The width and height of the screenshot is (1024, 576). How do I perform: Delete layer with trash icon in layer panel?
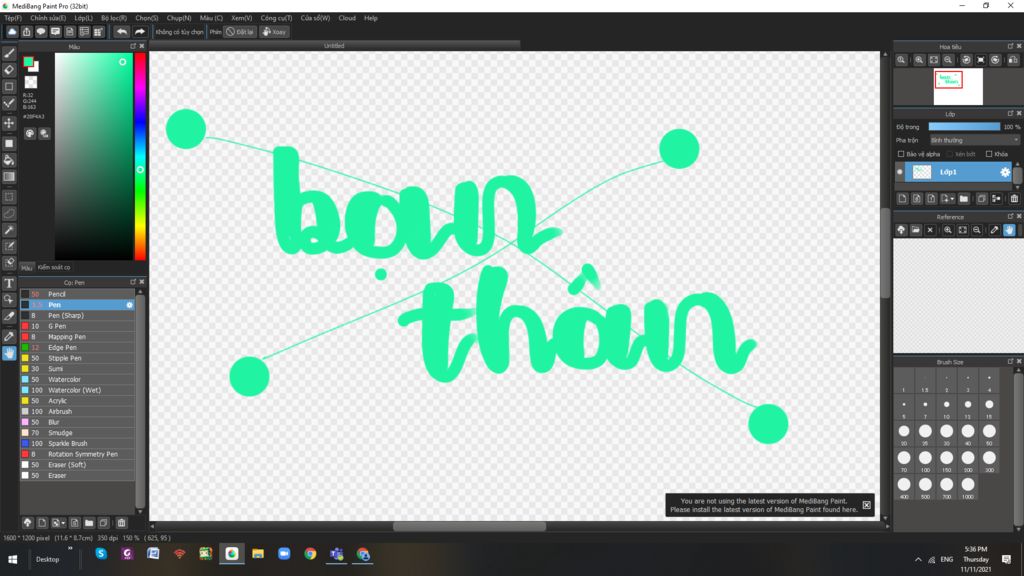1014,199
